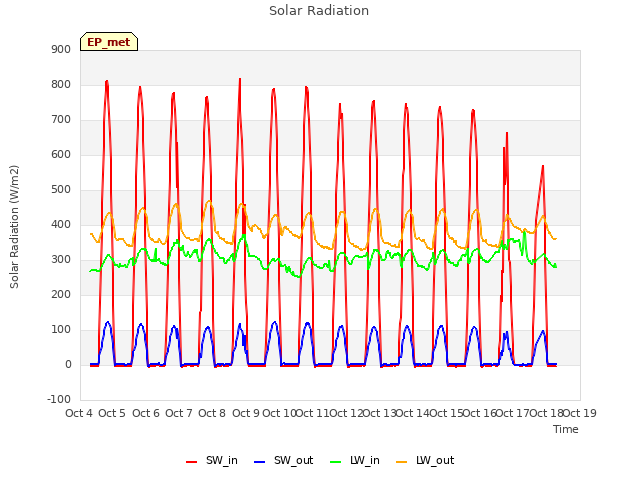Click the EP_met annotation box
Screen dimensions: 640x480
pos(109,42)
